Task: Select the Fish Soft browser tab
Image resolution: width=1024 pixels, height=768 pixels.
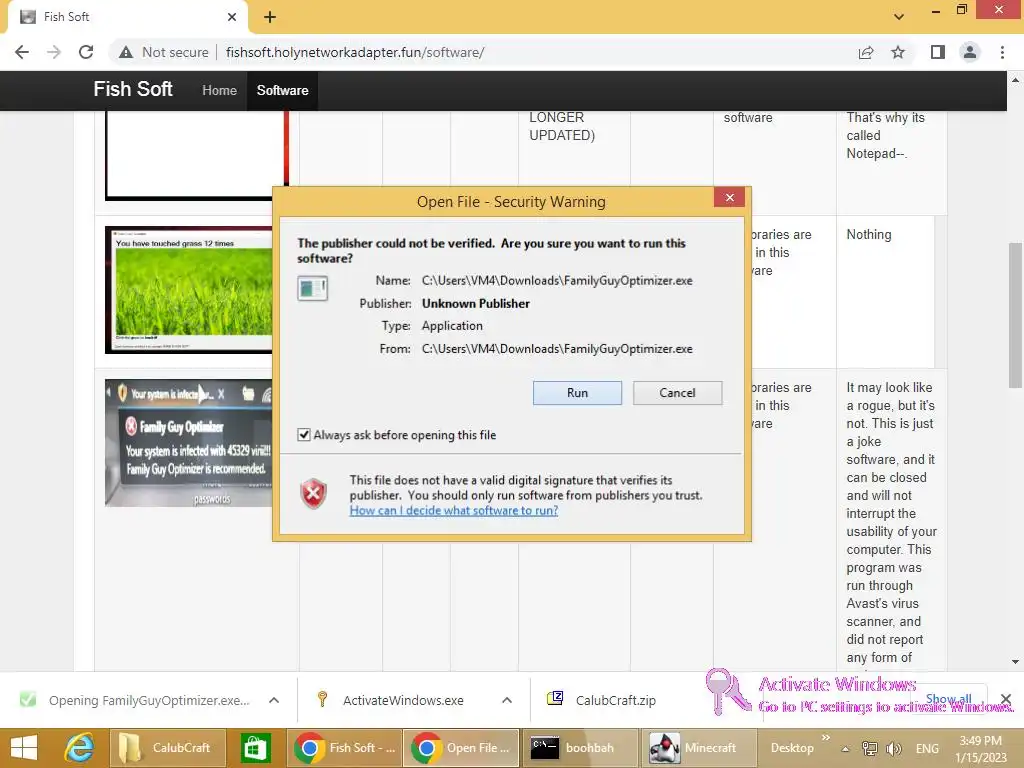Action: click(x=127, y=17)
